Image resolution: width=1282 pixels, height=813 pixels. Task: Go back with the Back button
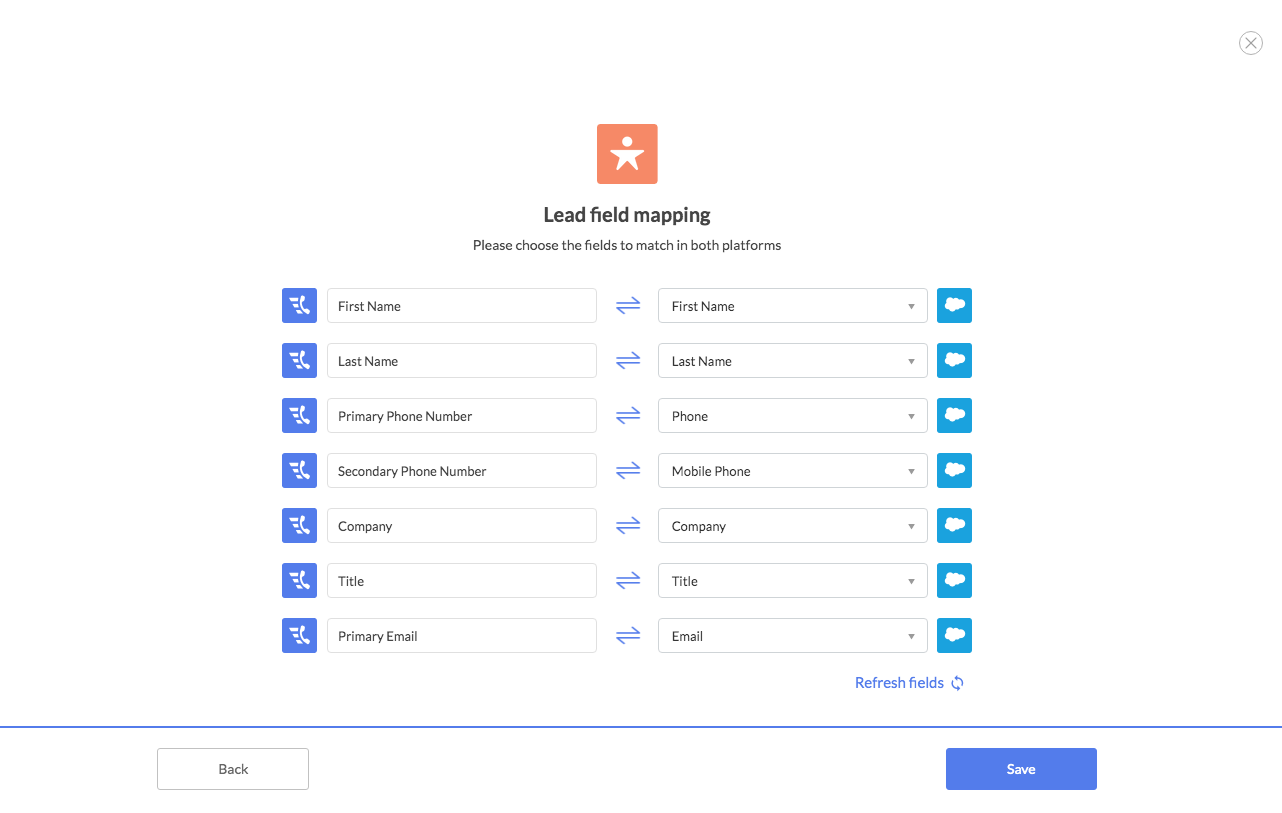[x=233, y=769]
